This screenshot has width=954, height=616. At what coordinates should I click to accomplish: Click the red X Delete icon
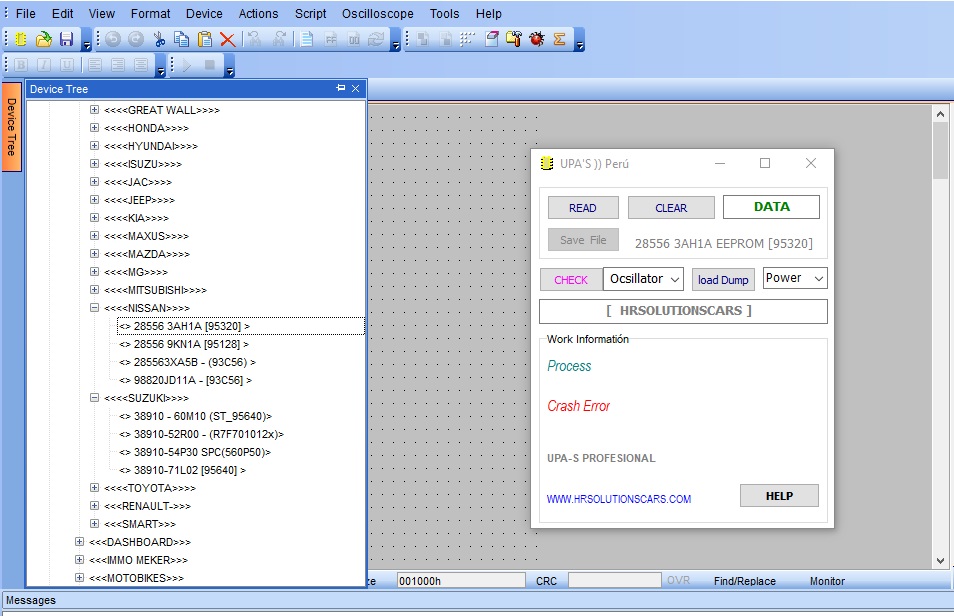pyautogui.click(x=228, y=39)
